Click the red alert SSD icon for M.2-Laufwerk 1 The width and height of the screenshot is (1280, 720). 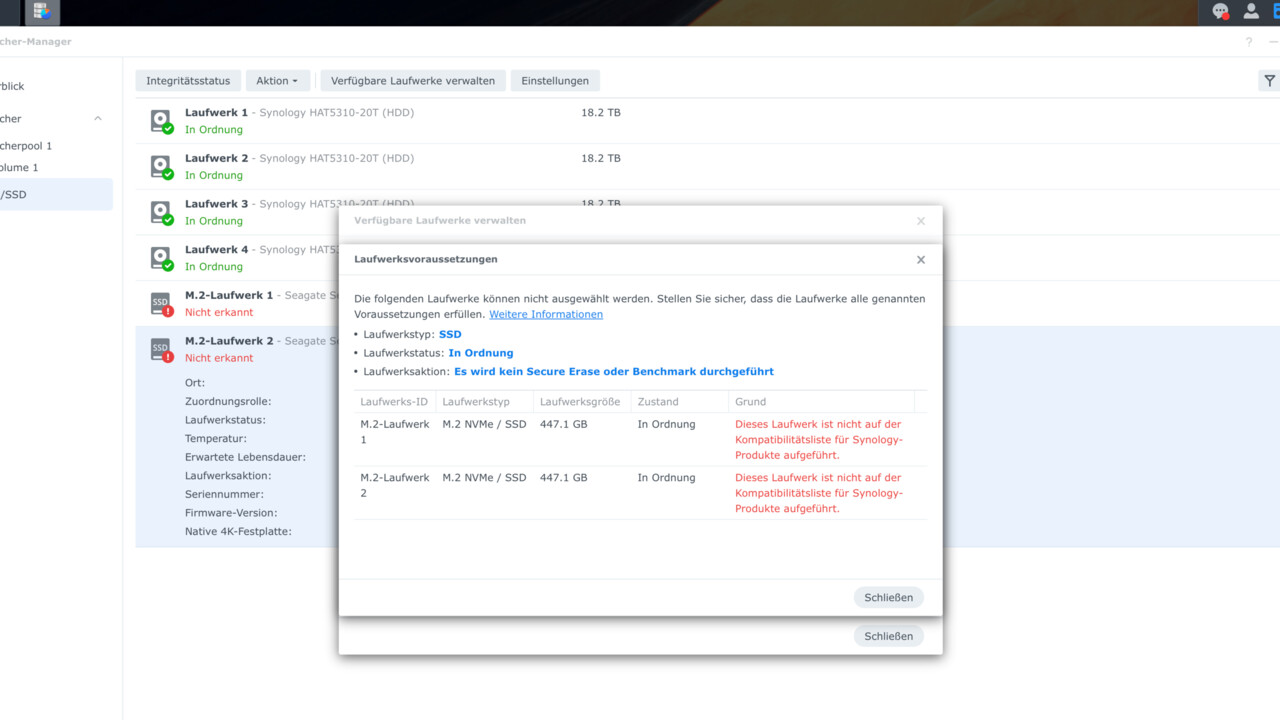pyautogui.click(x=160, y=303)
